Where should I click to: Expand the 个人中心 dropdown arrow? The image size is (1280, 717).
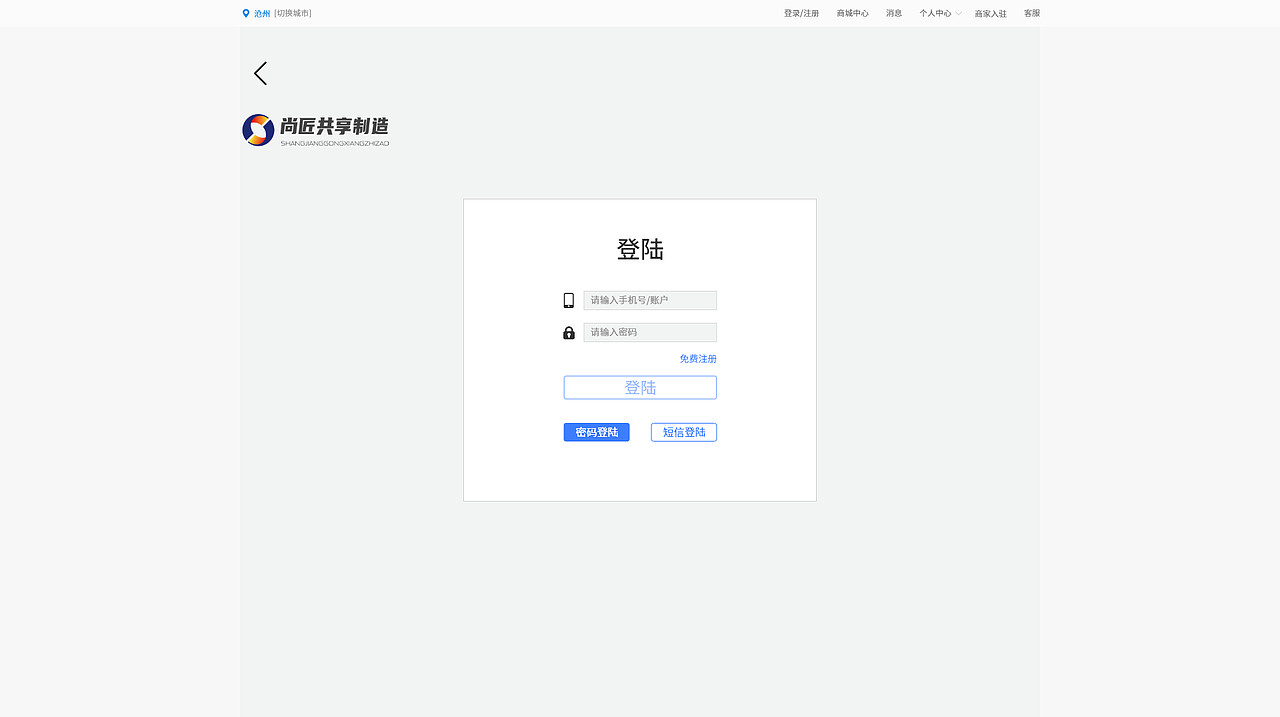[x=959, y=13]
